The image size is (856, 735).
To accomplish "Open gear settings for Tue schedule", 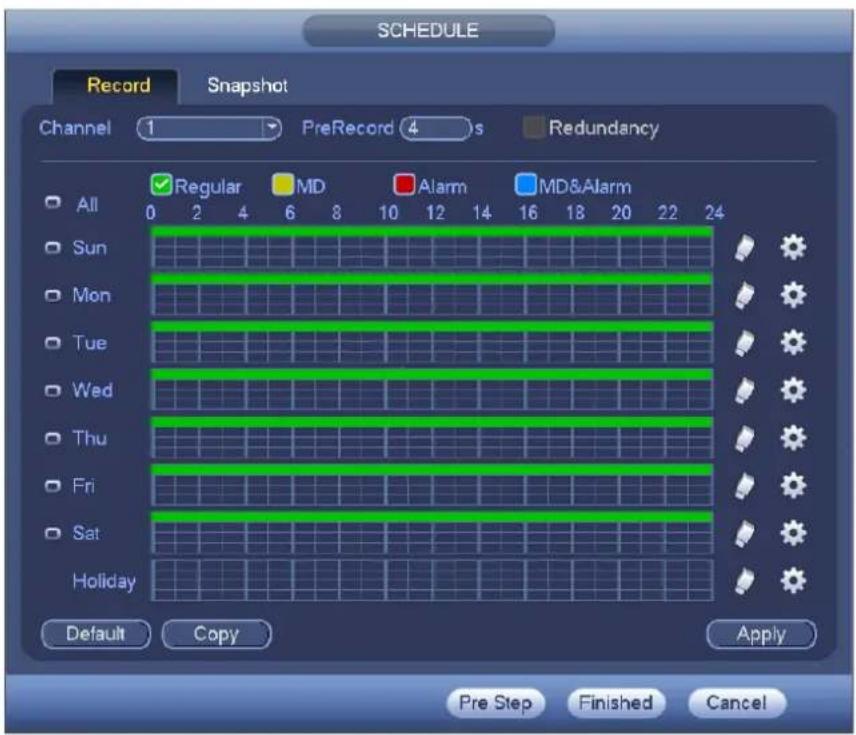I will point(793,342).
